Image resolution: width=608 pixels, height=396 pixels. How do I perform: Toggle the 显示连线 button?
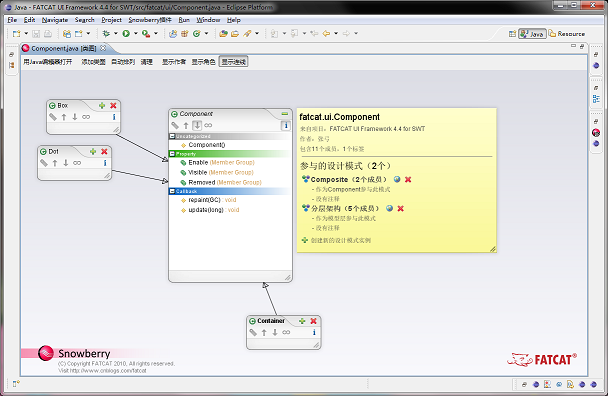point(233,62)
